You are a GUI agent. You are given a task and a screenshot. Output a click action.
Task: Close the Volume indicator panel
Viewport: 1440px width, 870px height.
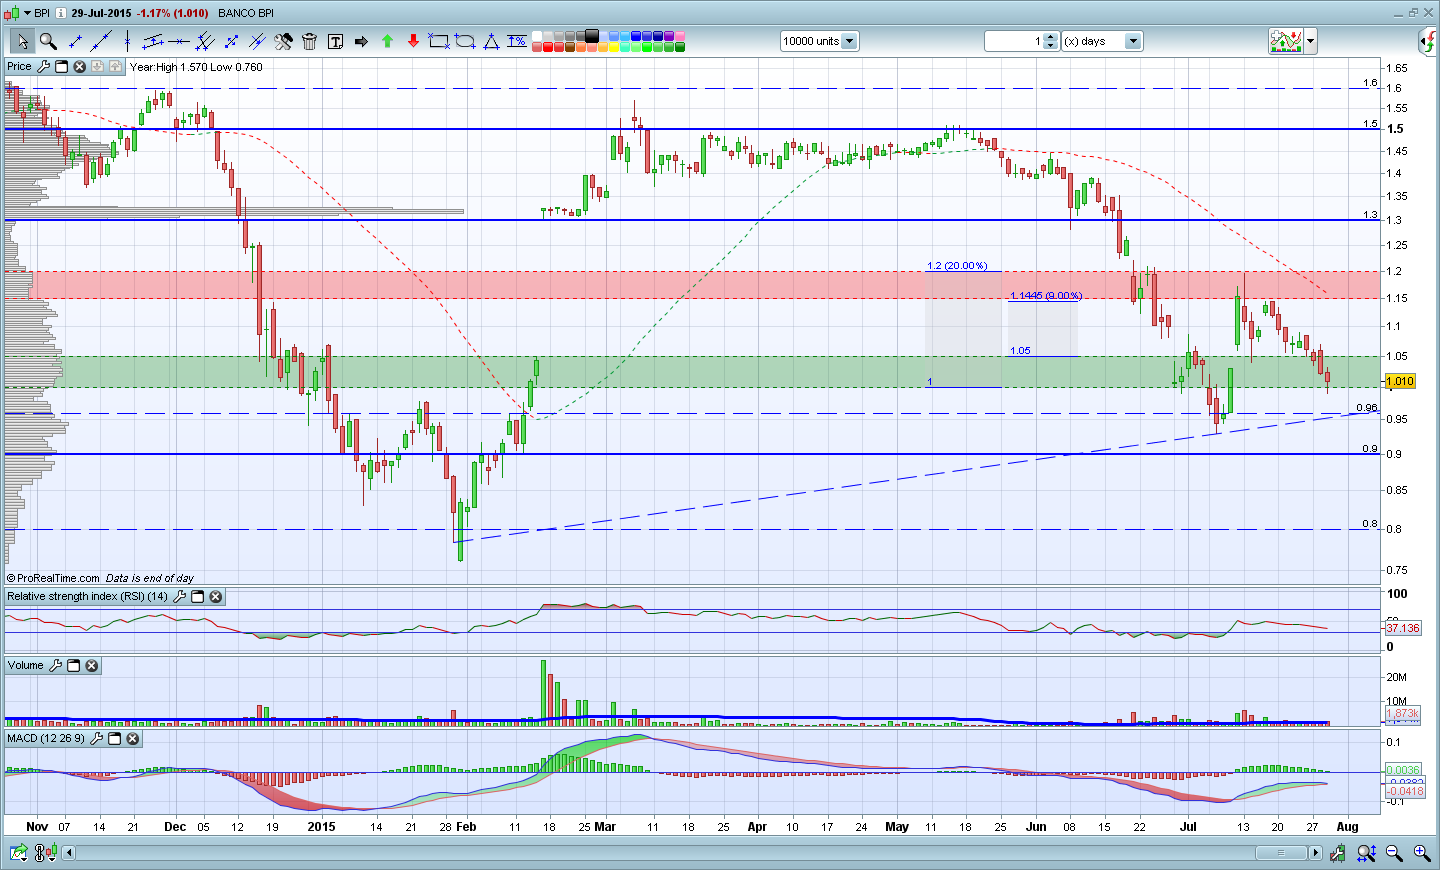91,666
